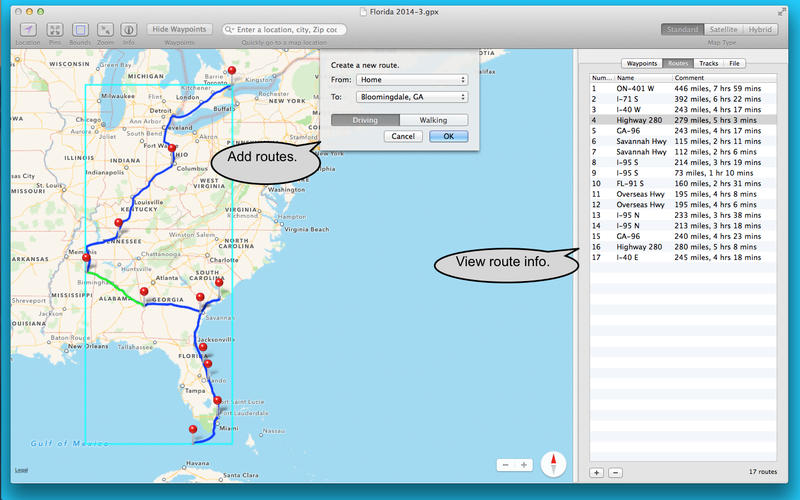Click OK in the new route dialog
Image resolution: width=800 pixels, height=500 pixels.
(448, 136)
